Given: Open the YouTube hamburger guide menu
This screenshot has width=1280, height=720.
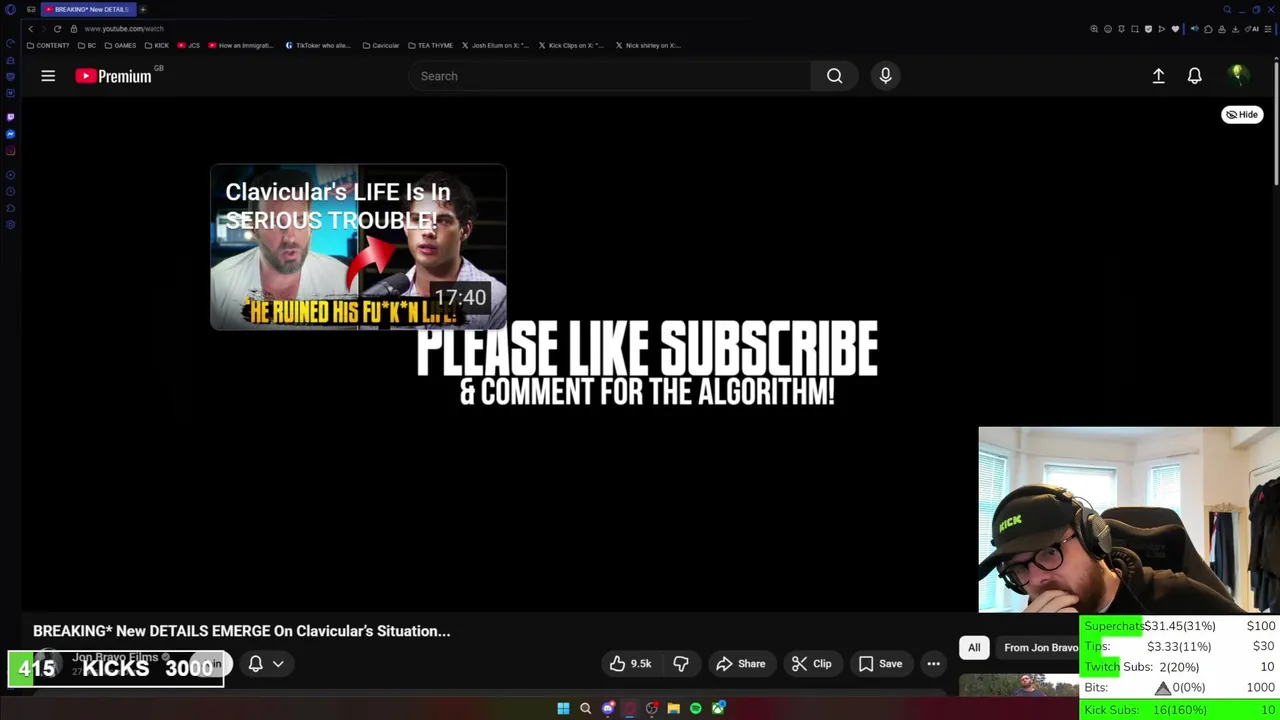Looking at the screenshot, I should (48, 76).
